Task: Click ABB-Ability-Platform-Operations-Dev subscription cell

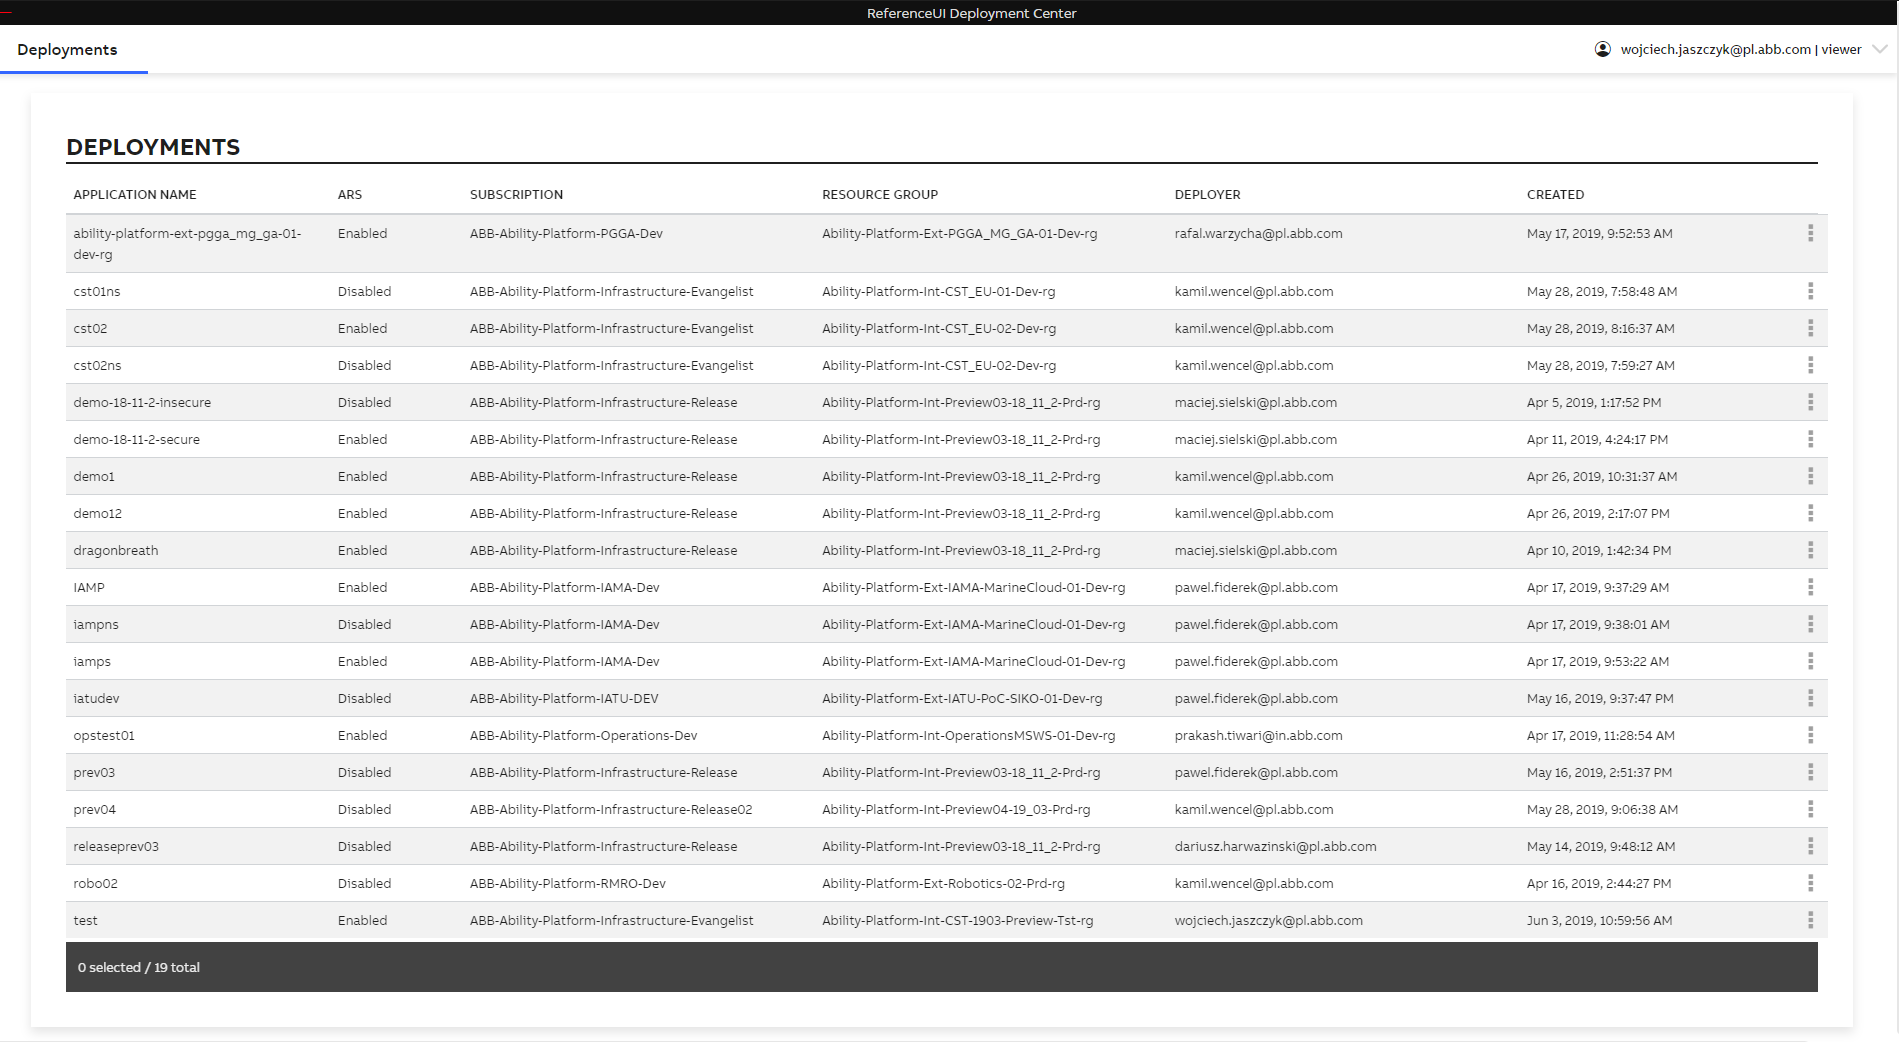Action: click(584, 735)
